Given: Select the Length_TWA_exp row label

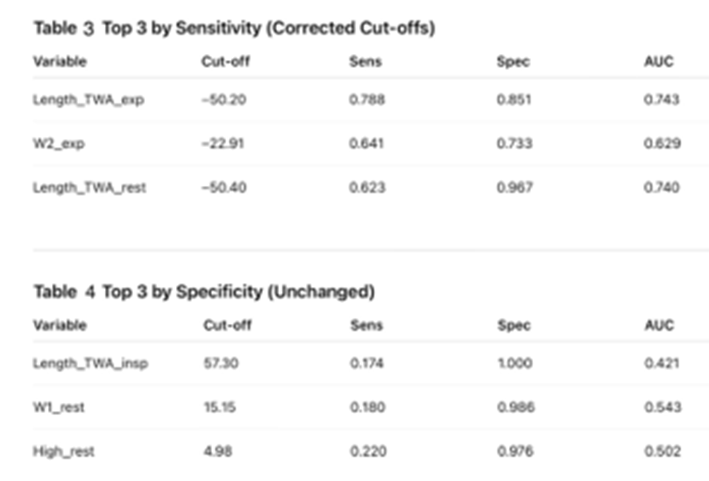Looking at the screenshot, I should tap(89, 100).
